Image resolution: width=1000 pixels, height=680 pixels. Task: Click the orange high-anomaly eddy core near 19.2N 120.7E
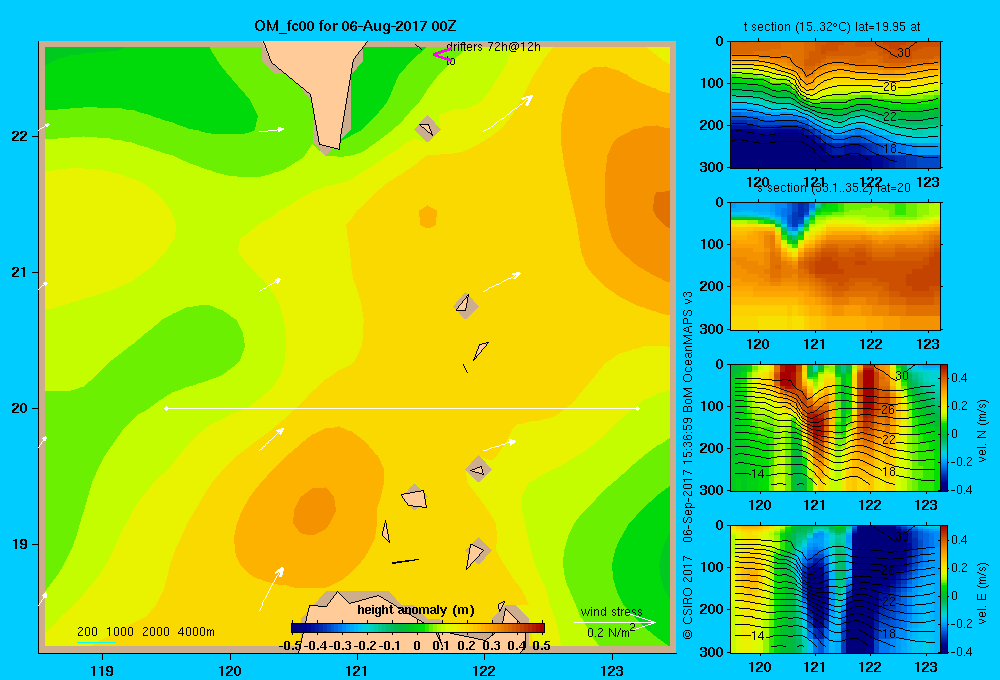[314, 510]
